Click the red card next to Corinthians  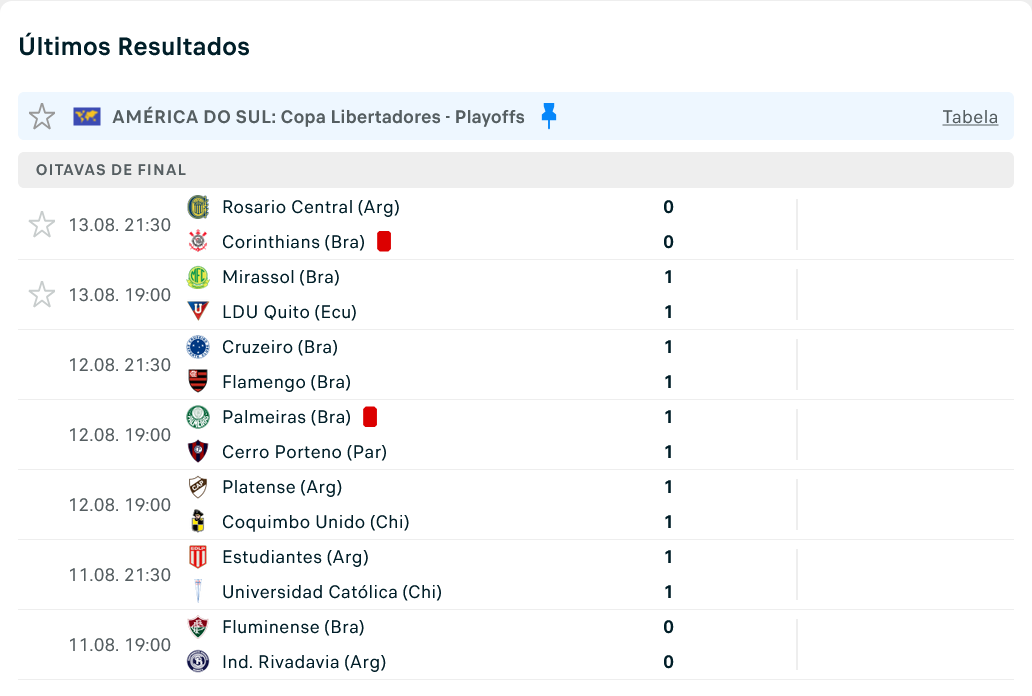point(384,242)
